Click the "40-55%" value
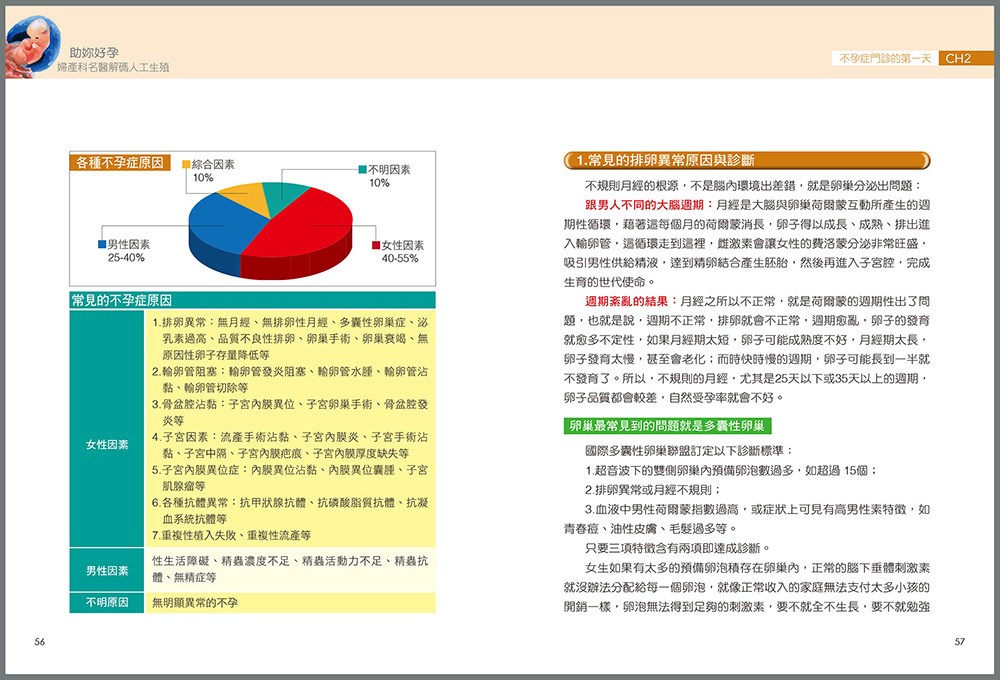1000x680 pixels. [x=400, y=258]
